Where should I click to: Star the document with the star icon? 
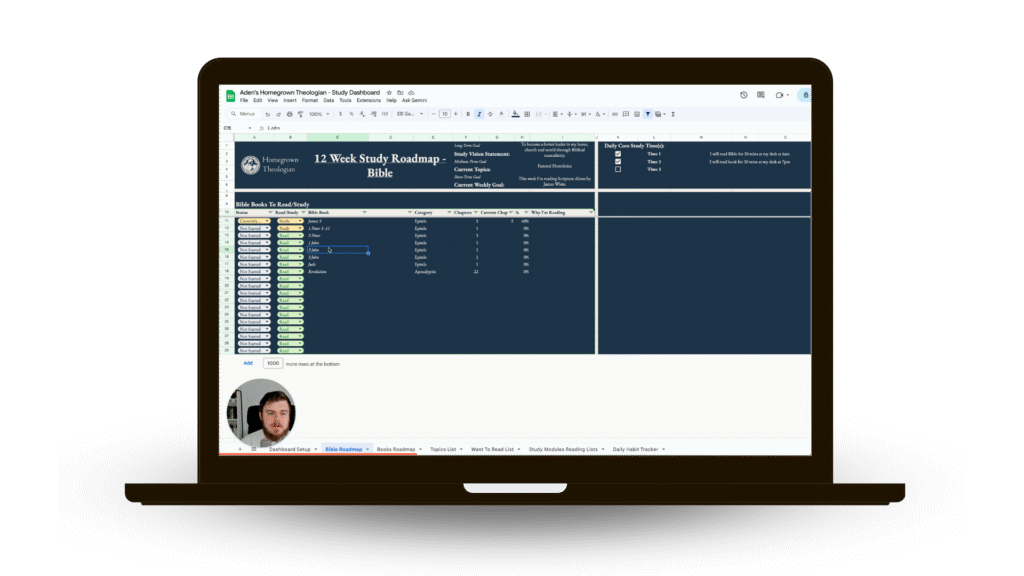coord(389,92)
